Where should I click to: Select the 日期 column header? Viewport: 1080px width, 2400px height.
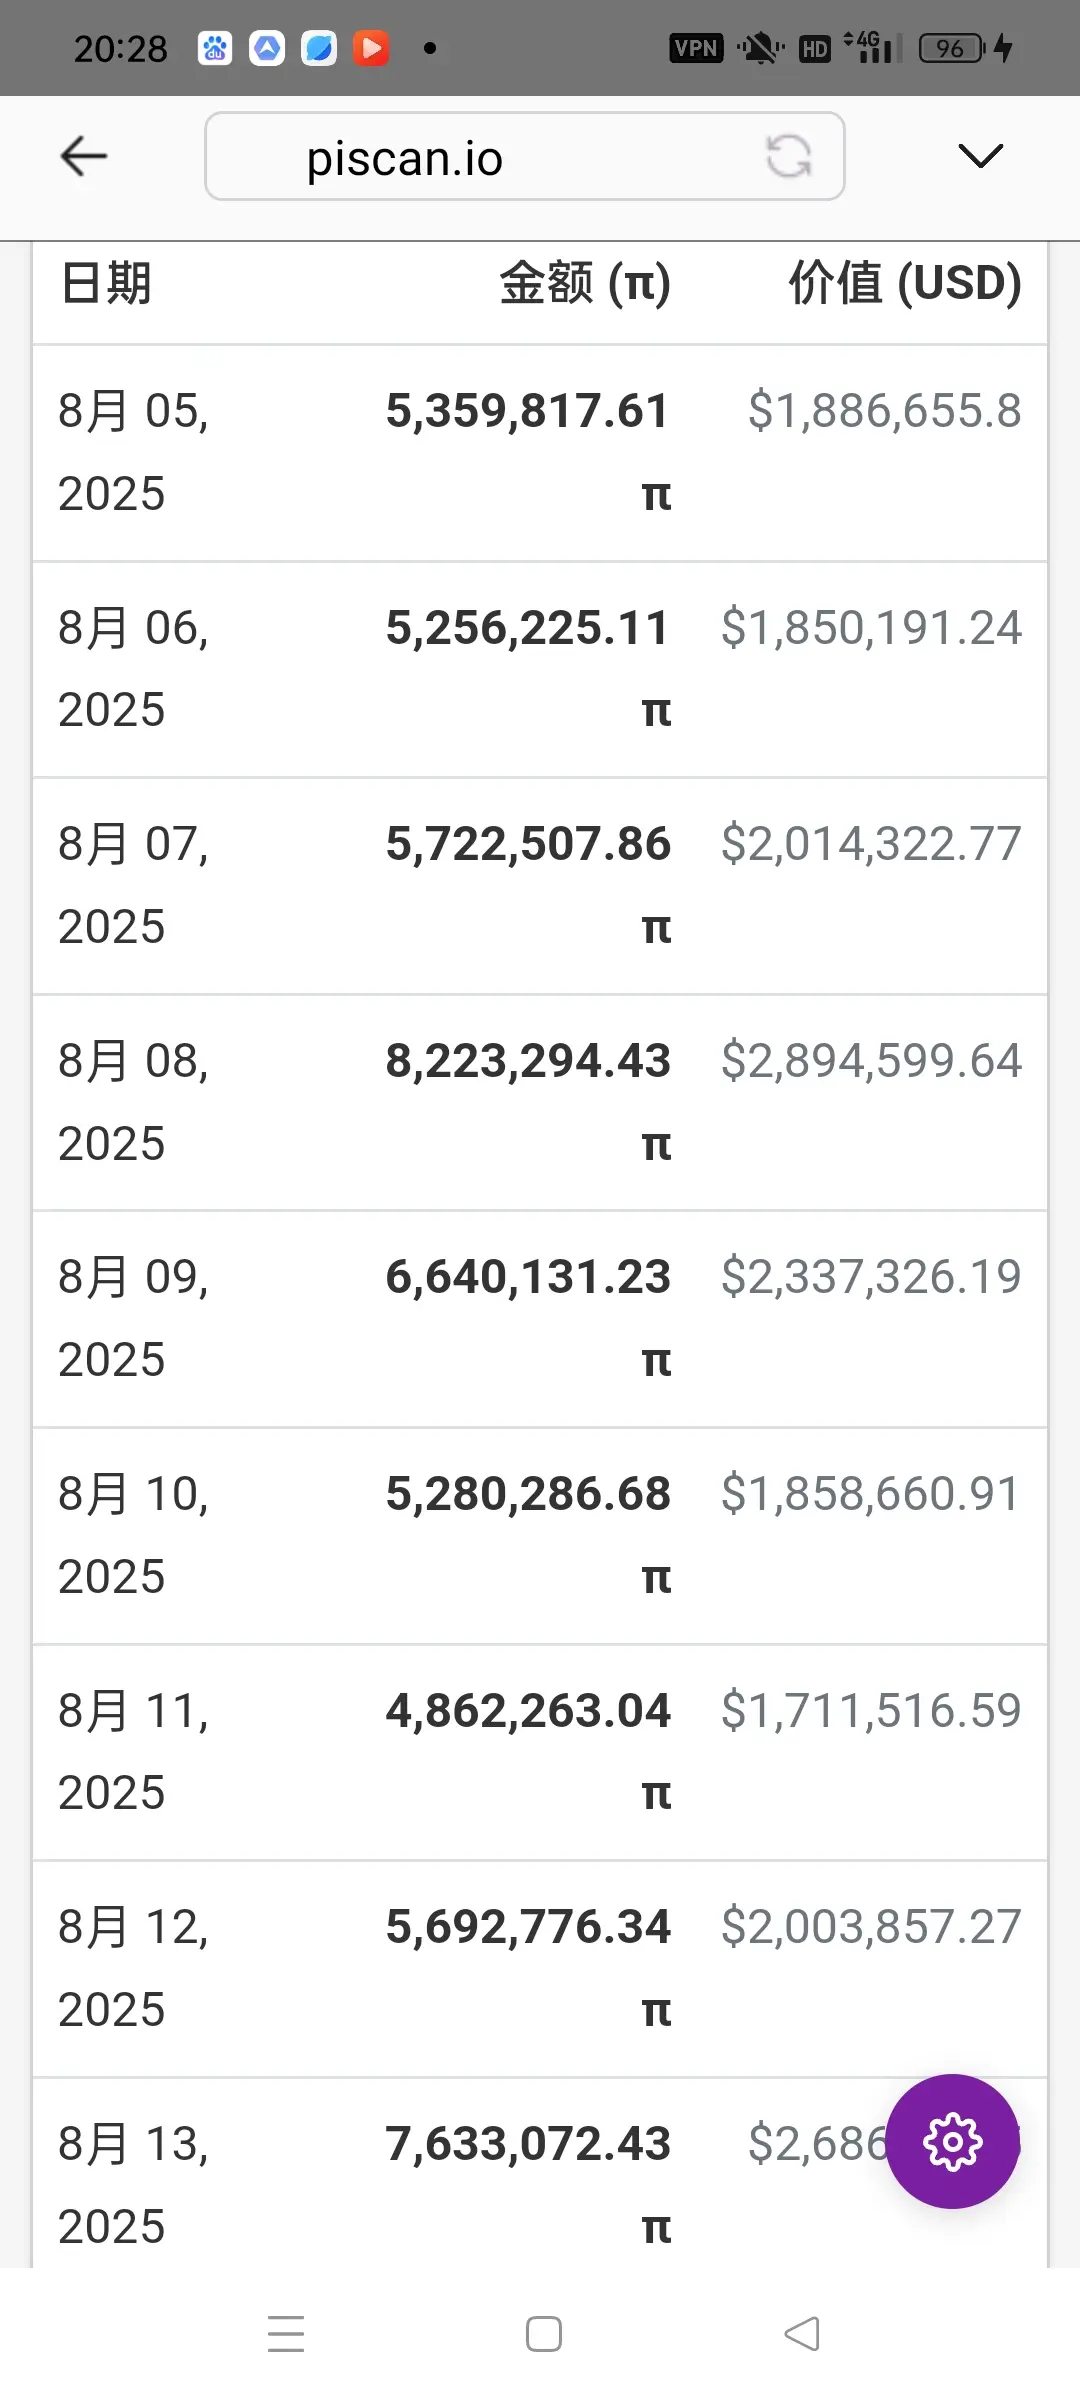click(106, 283)
